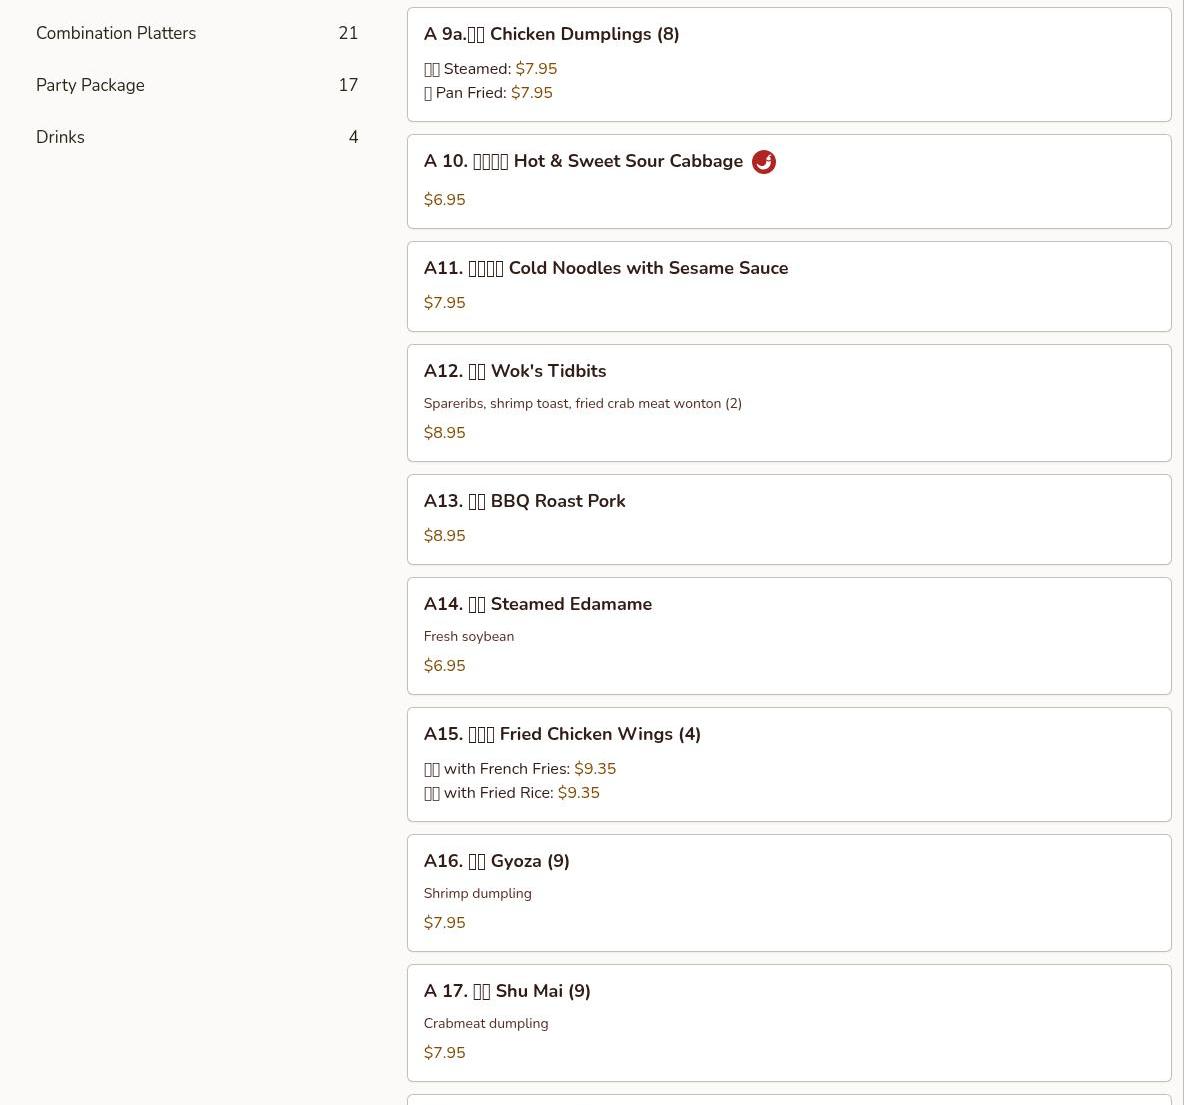Go to the Drinks category
This screenshot has height=1105, width=1204.
tap(60, 137)
